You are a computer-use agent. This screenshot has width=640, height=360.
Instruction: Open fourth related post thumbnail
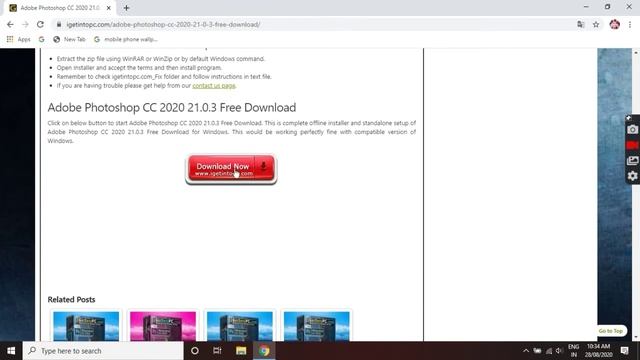[x=316, y=326]
